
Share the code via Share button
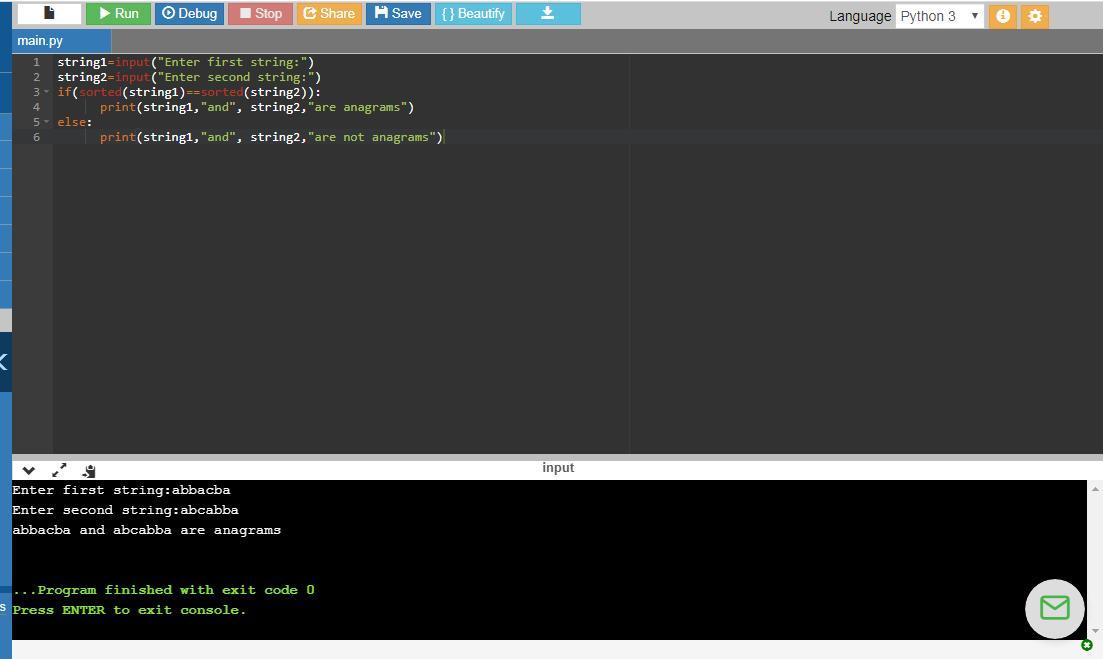328,14
